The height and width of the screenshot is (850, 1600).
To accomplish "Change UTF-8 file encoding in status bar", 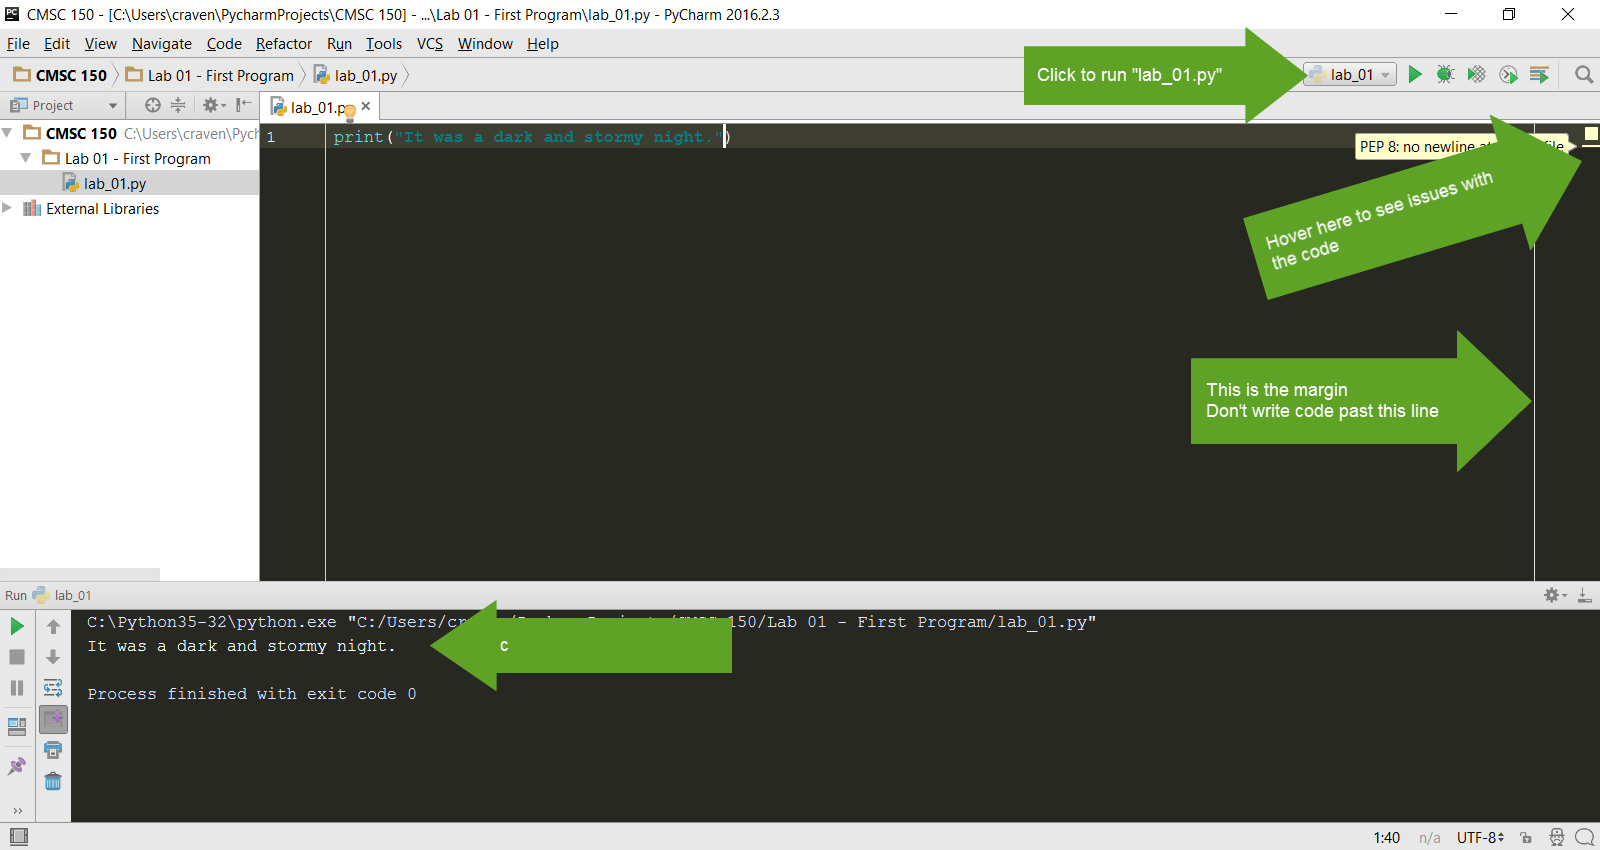I will 1480,837.
